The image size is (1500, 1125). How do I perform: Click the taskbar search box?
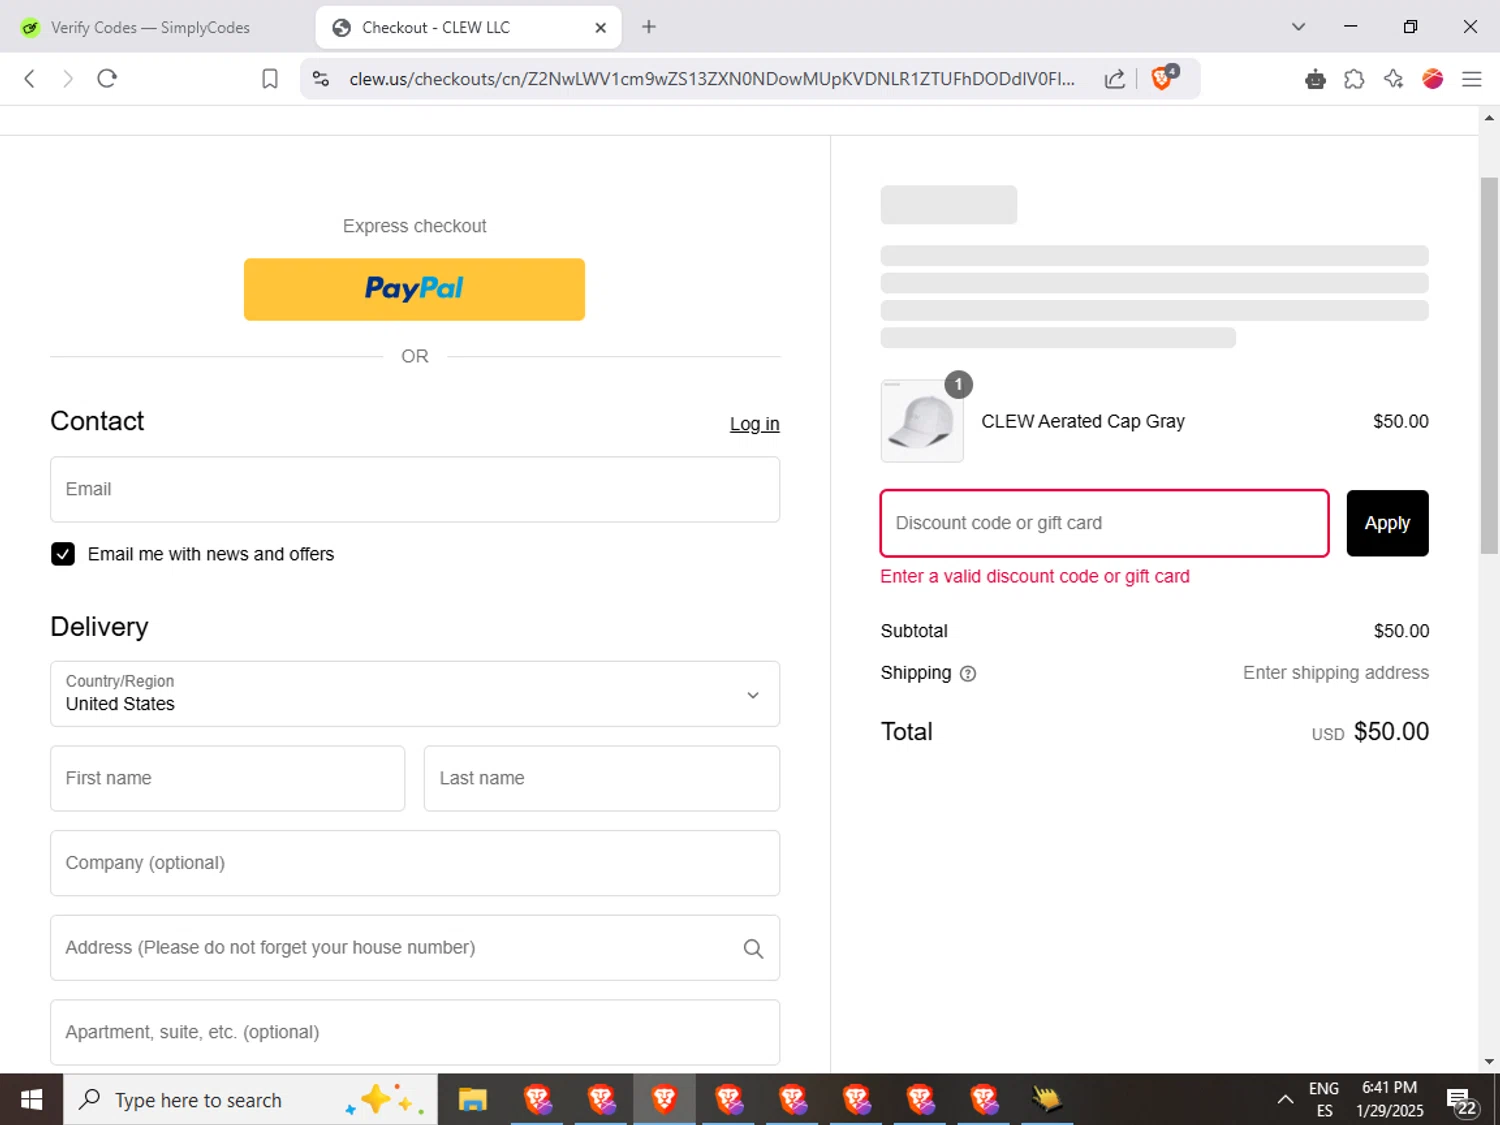point(250,1100)
